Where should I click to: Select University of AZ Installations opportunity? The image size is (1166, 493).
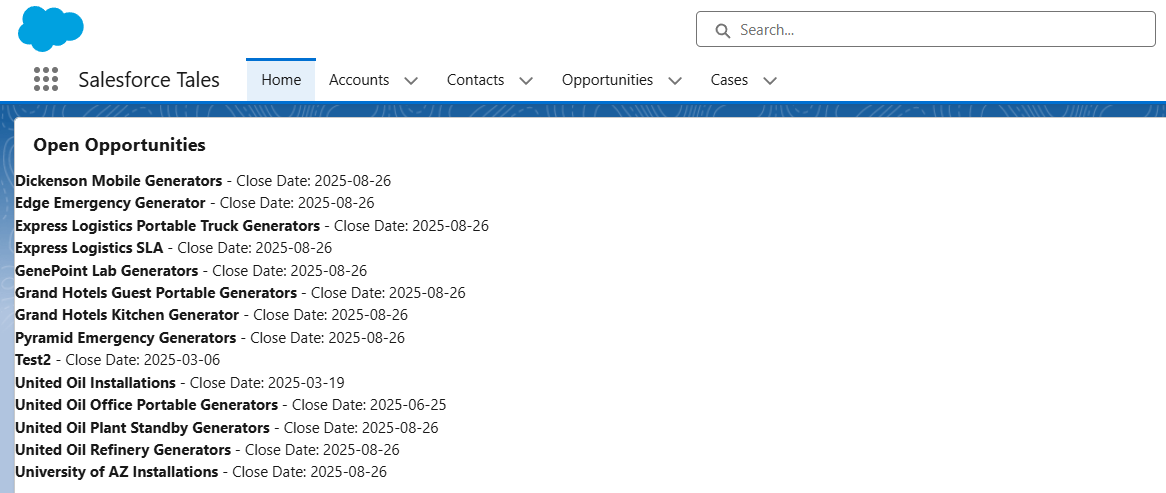(117, 472)
